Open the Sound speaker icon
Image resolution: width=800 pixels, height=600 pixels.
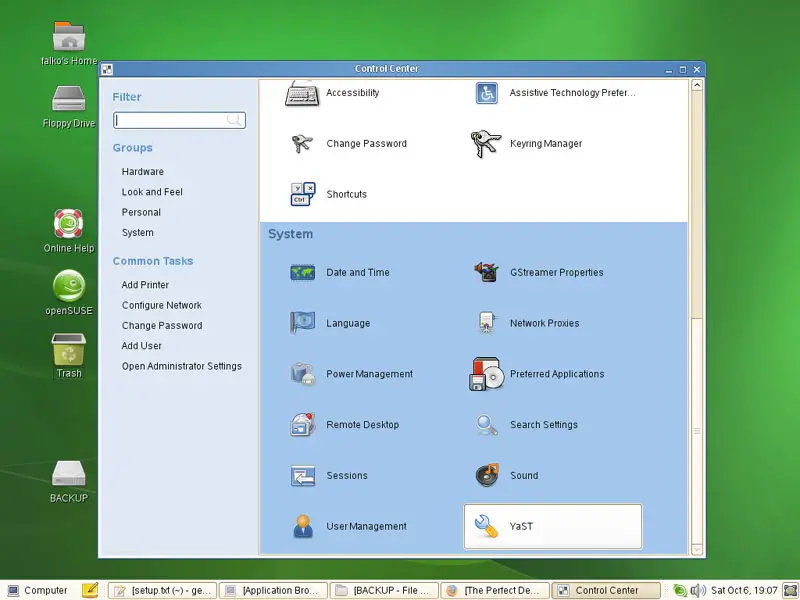point(486,476)
